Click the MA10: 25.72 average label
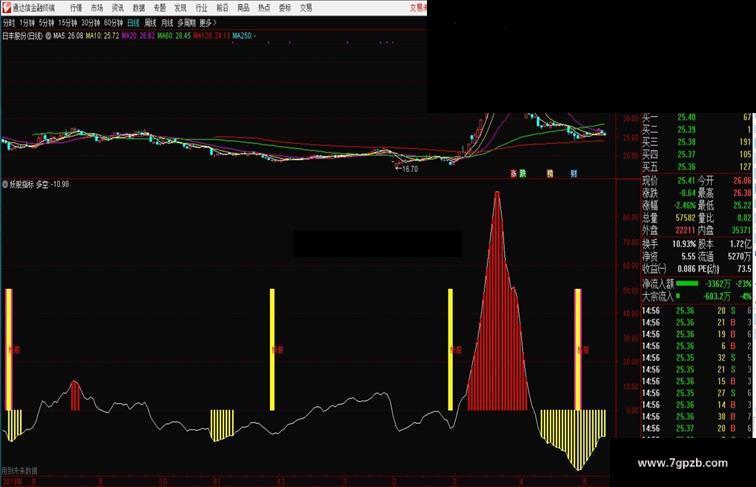Image resolution: width=756 pixels, height=487 pixels. 102,36
